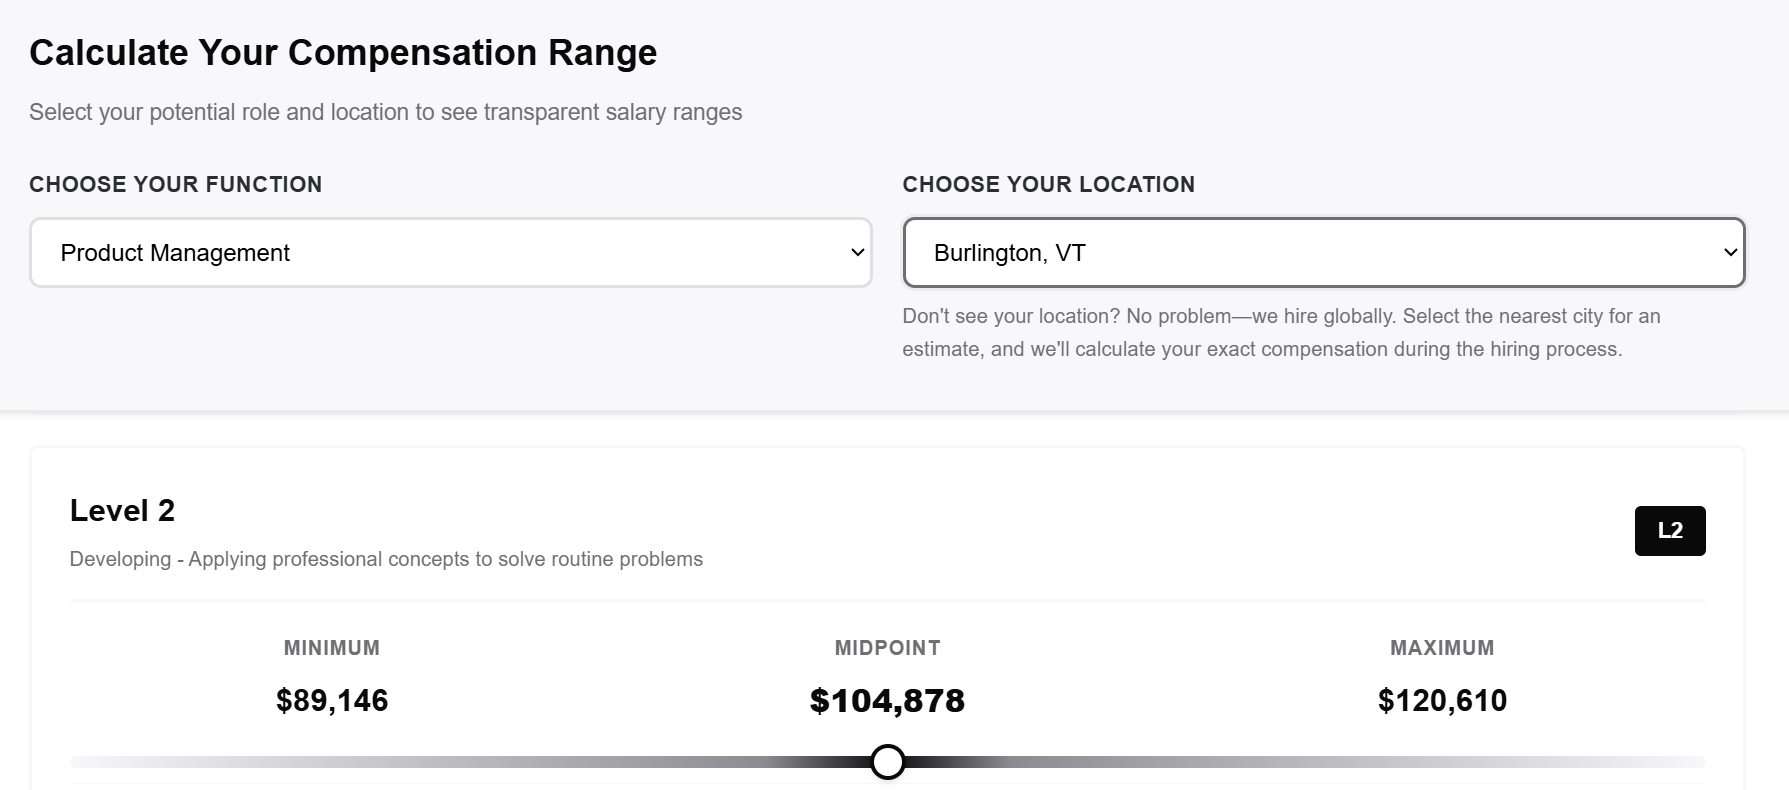Open the Burlington, VT location dropdown
The width and height of the screenshot is (1789, 790).
1323,253
